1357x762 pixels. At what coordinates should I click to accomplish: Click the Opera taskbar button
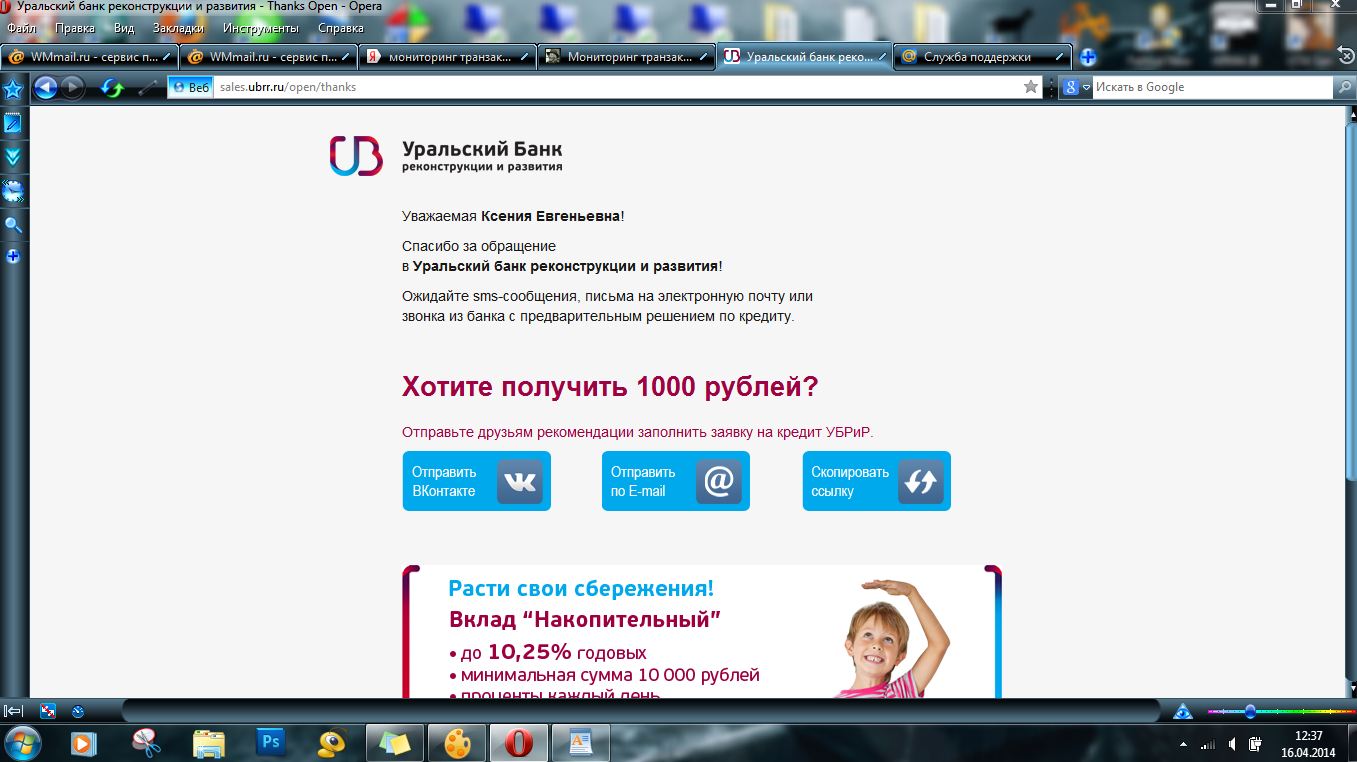[518, 743]
